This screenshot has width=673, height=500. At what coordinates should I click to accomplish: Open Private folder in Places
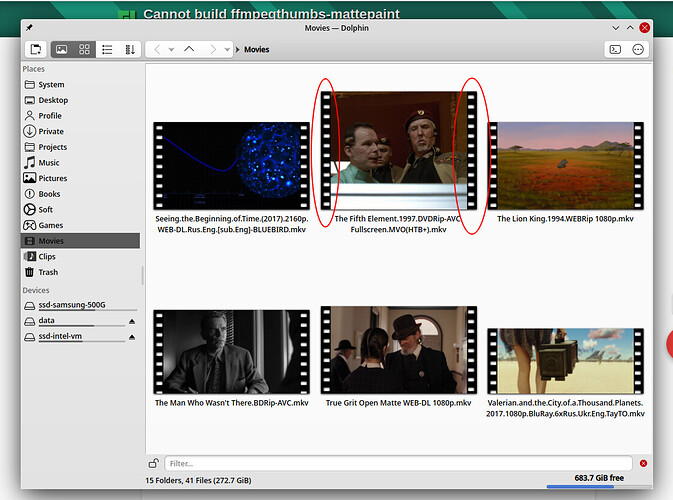pos(81,131)
